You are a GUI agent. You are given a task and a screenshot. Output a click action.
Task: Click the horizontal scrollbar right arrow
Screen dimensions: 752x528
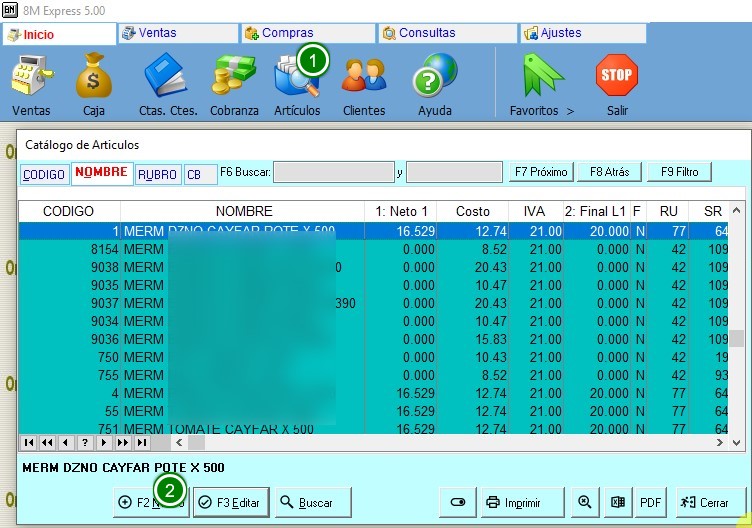tap(719, 442)
